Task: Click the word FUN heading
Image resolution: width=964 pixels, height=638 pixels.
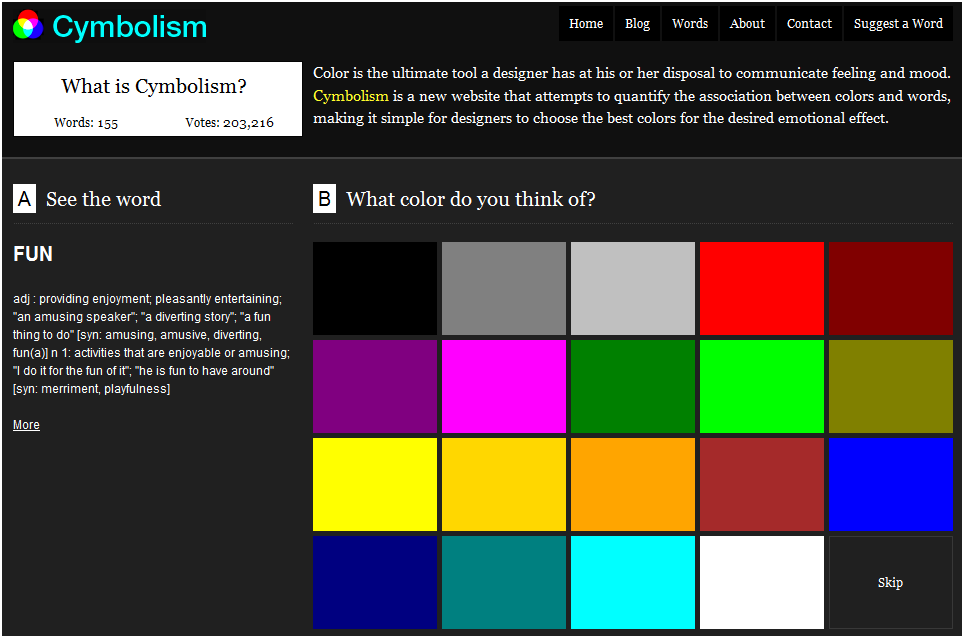Action: pos(33,254)
